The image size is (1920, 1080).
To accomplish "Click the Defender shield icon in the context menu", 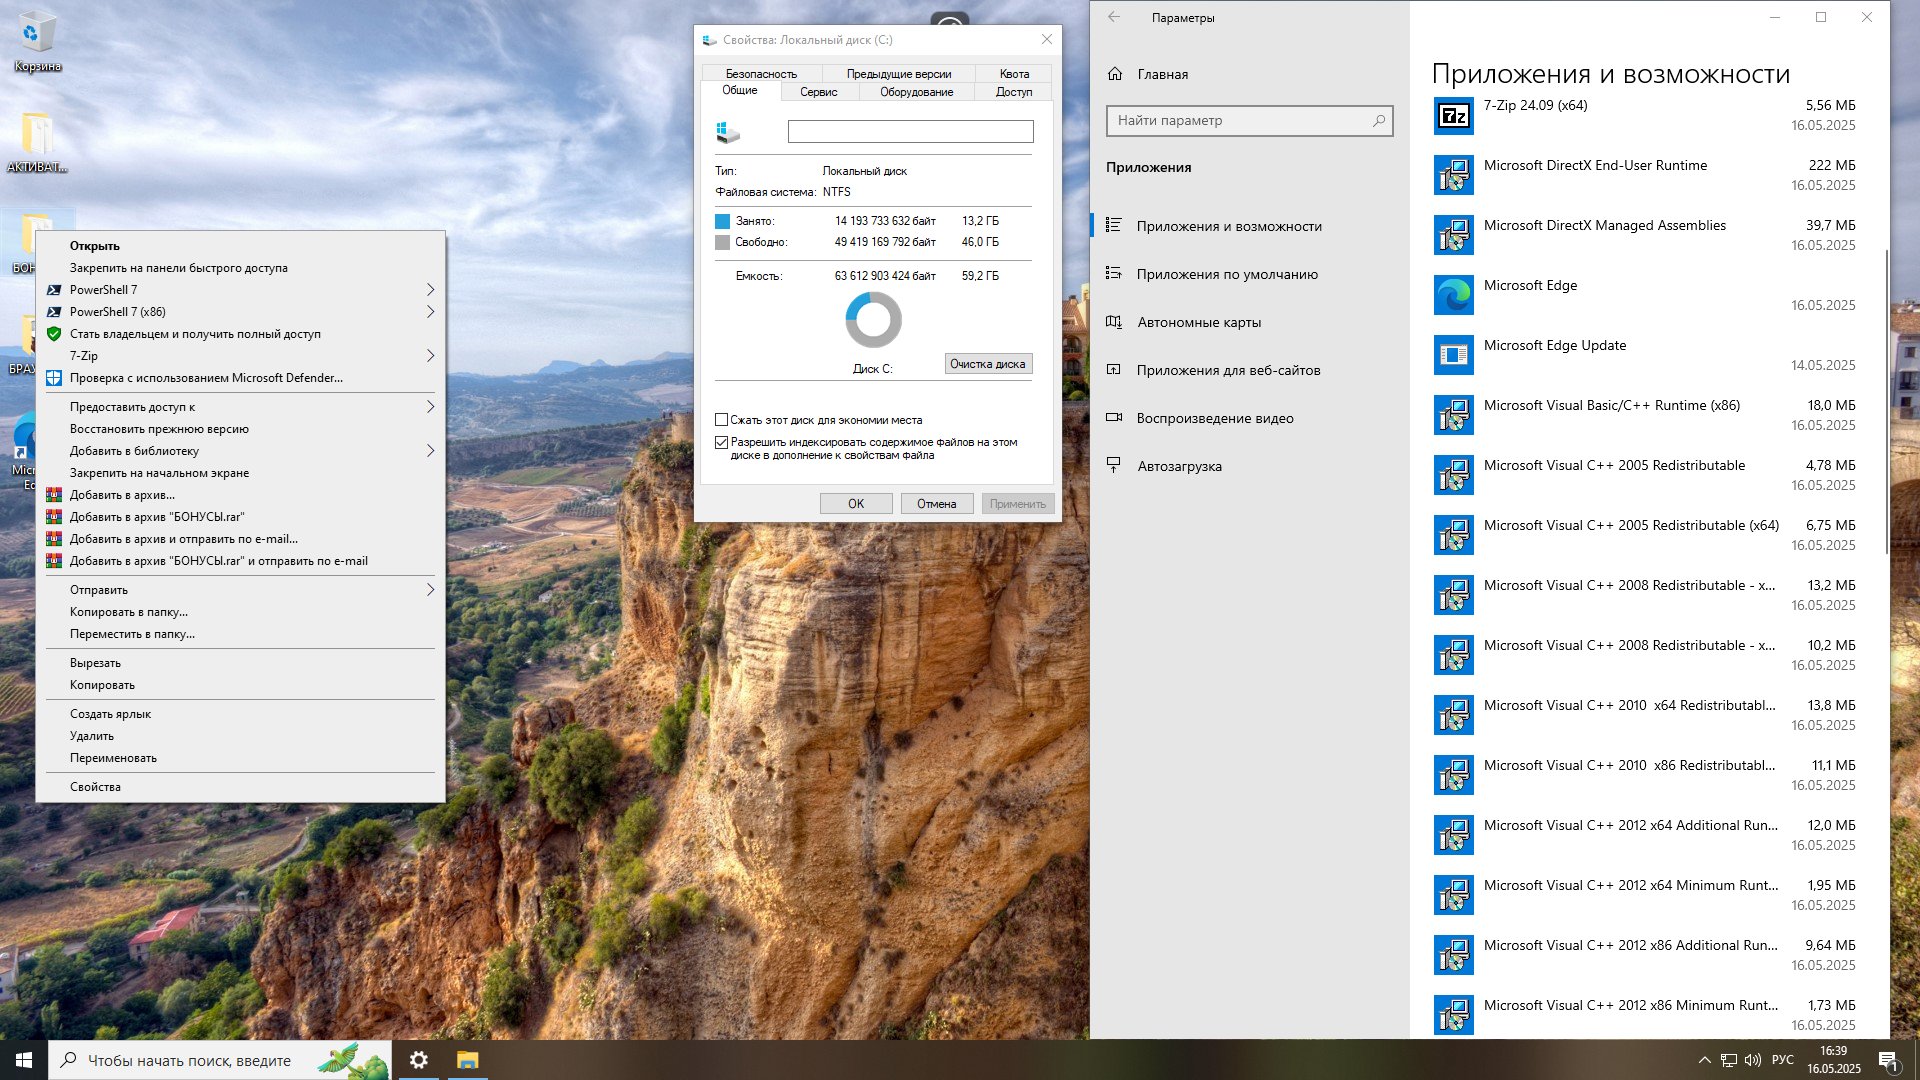I will point(54,378).
